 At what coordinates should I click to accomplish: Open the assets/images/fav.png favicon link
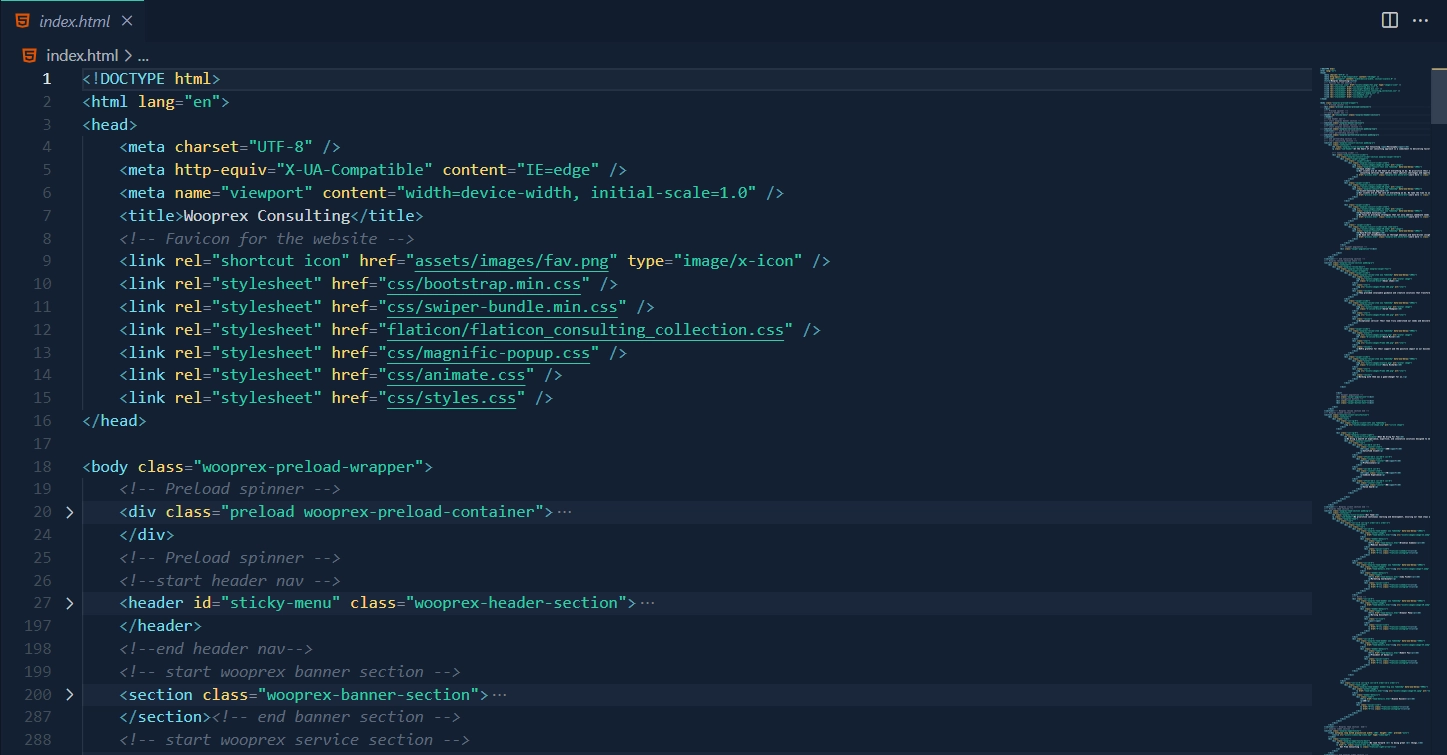[511, 260]
